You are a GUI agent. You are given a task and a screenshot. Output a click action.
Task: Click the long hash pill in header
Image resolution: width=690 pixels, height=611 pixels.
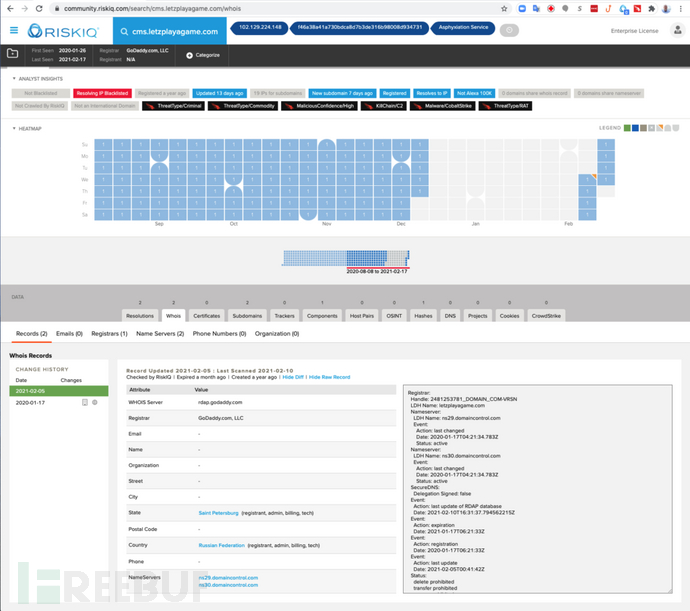[360, 28]
